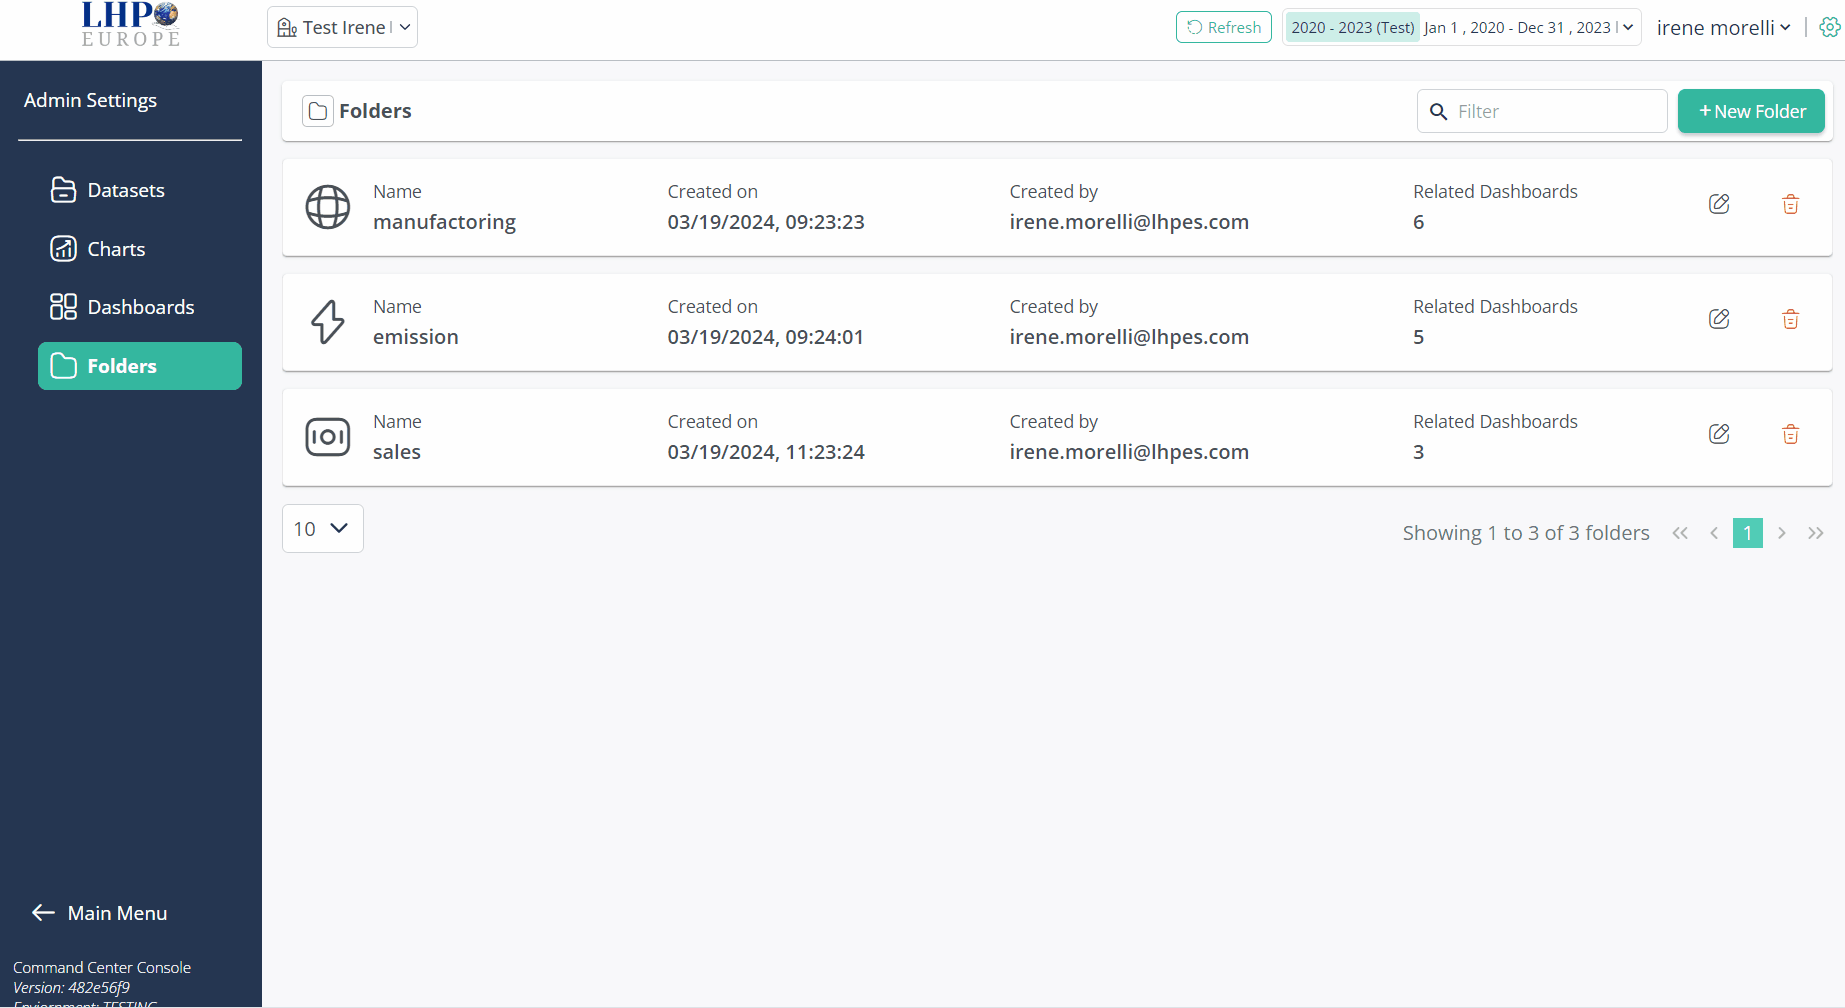Click the folder name emission
This screenshot has height=1008, width=1845.
tap(416, 337)
